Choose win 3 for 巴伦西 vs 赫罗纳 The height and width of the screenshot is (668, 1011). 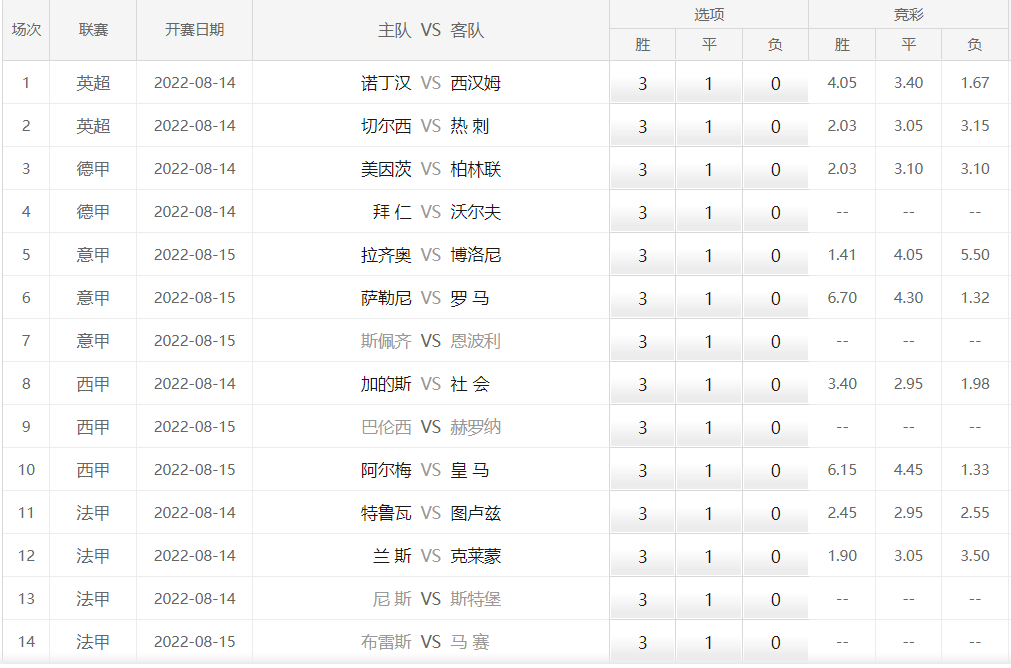(x=642, y=427)
